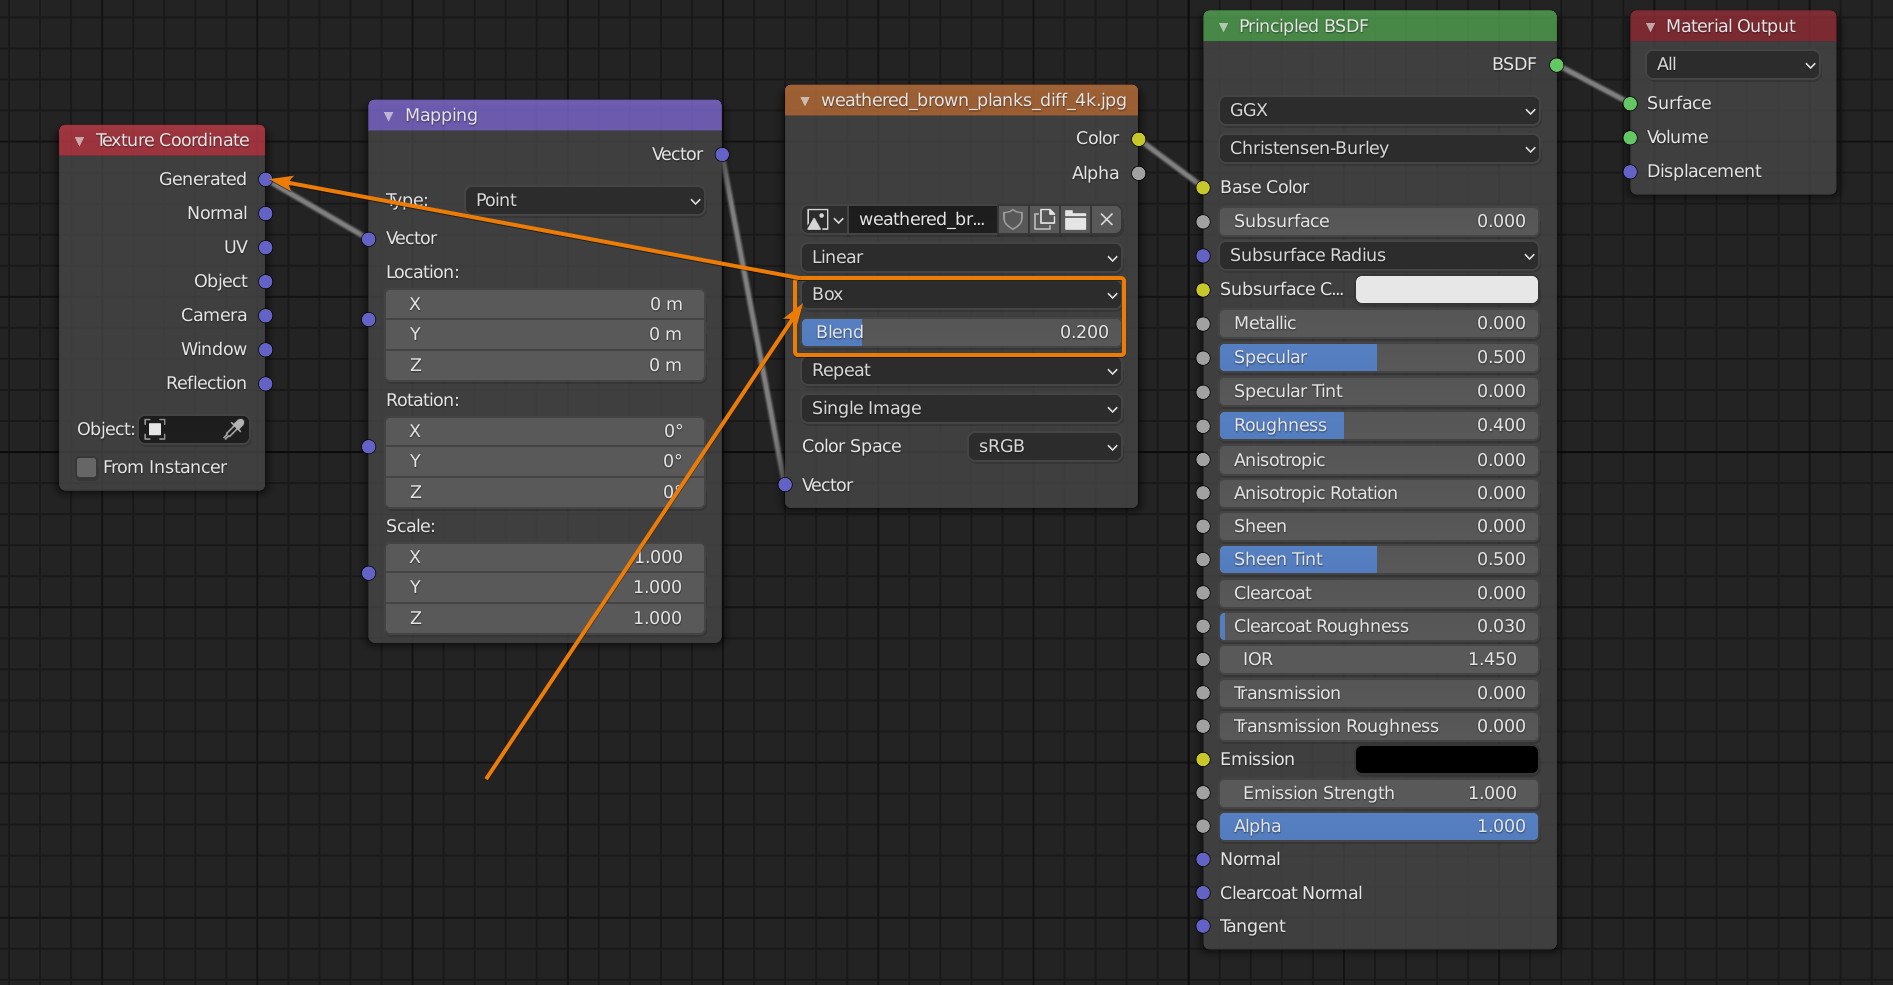Click the new image duplicate icon
The width and height of the screenshot is (1893, 985).
[1044, 220]
